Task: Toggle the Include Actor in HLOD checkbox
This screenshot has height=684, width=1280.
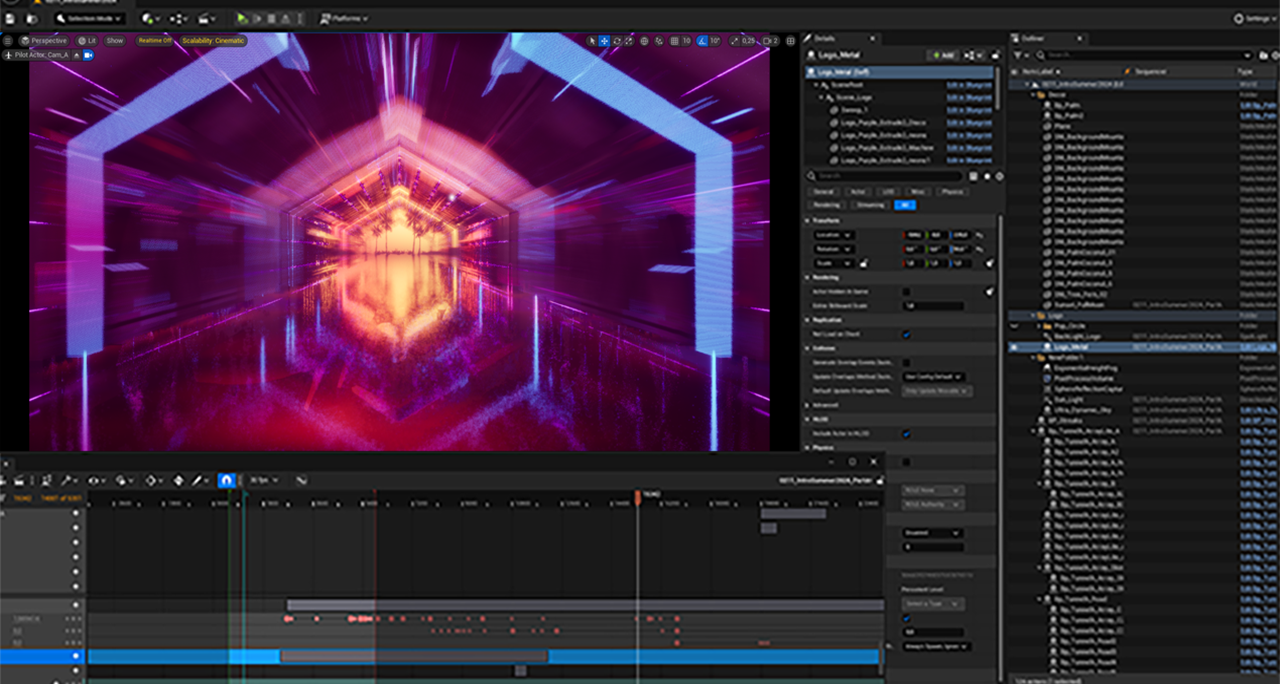Action: point(906,434)
